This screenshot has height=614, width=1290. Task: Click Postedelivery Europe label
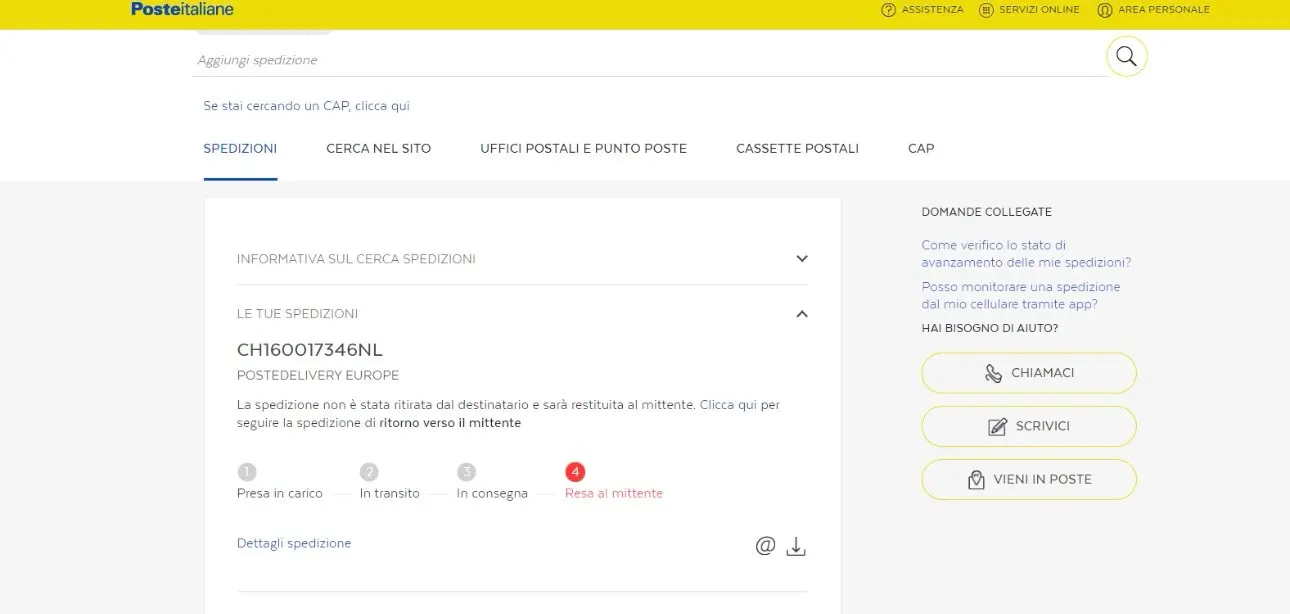318,375
